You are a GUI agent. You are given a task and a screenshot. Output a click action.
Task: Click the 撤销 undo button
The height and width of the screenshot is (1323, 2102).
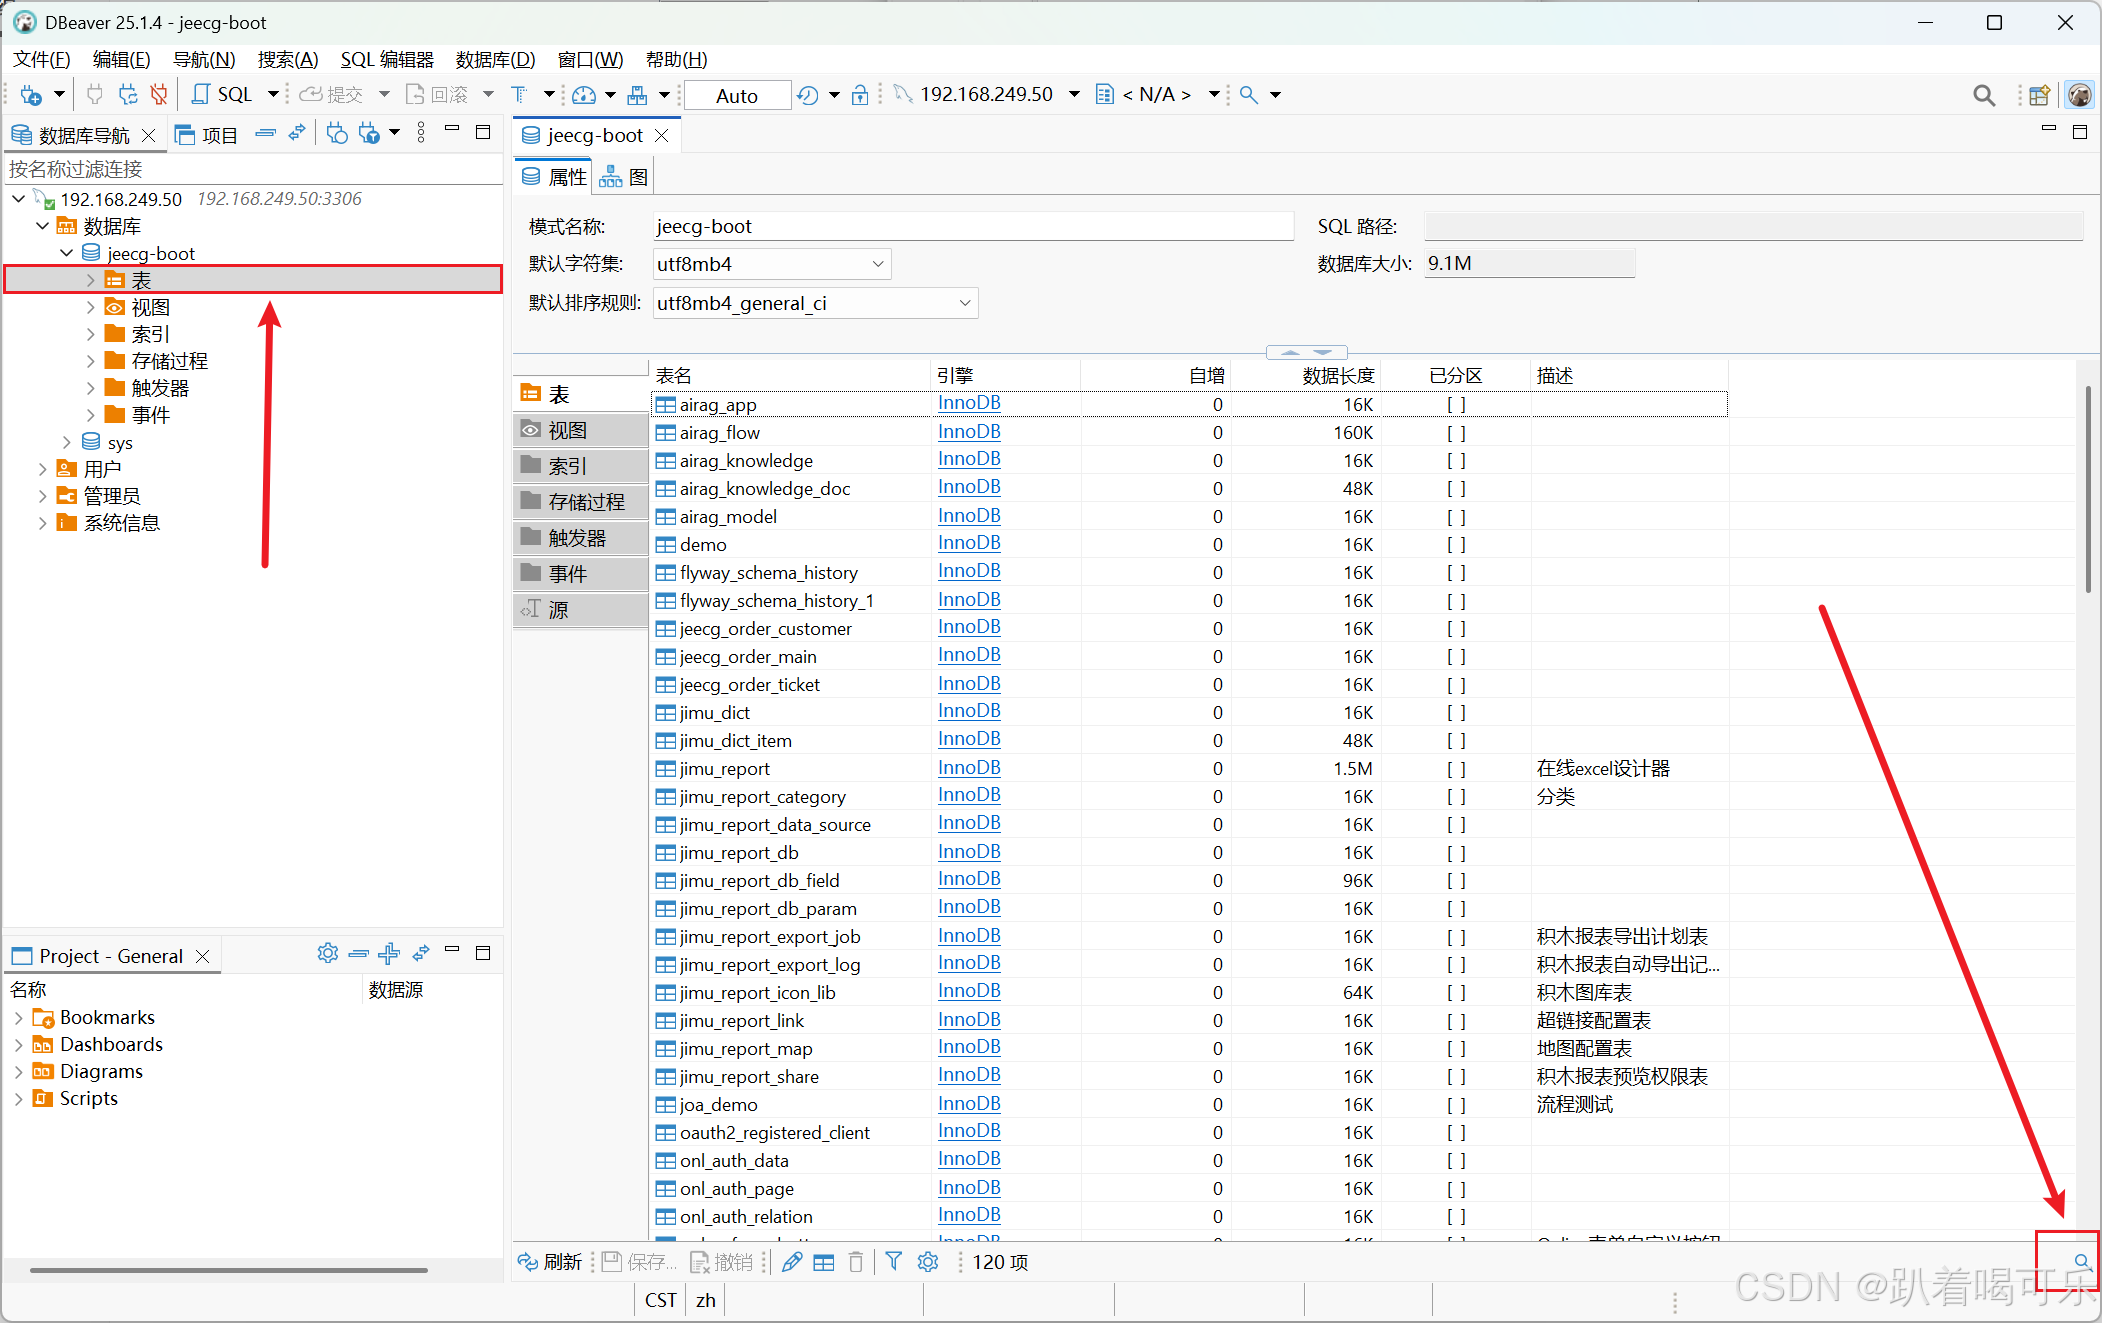722,1262
